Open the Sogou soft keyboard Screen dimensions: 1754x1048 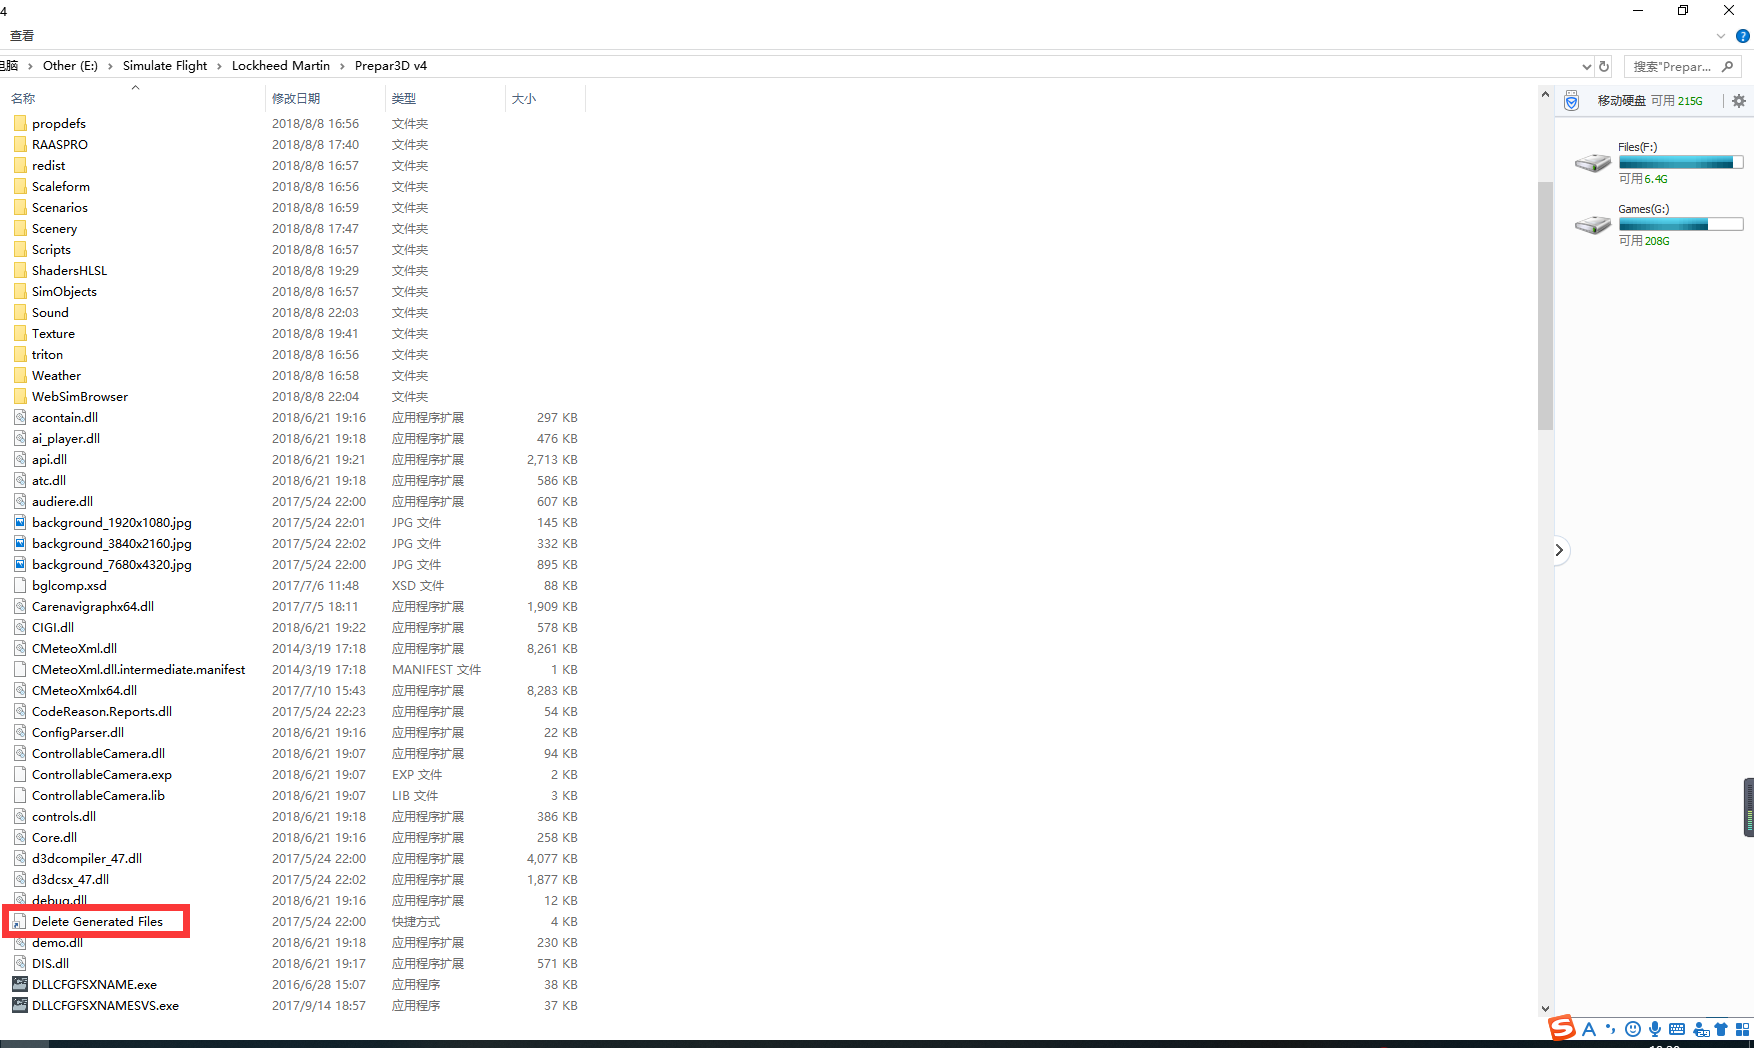(1677, 1029)
